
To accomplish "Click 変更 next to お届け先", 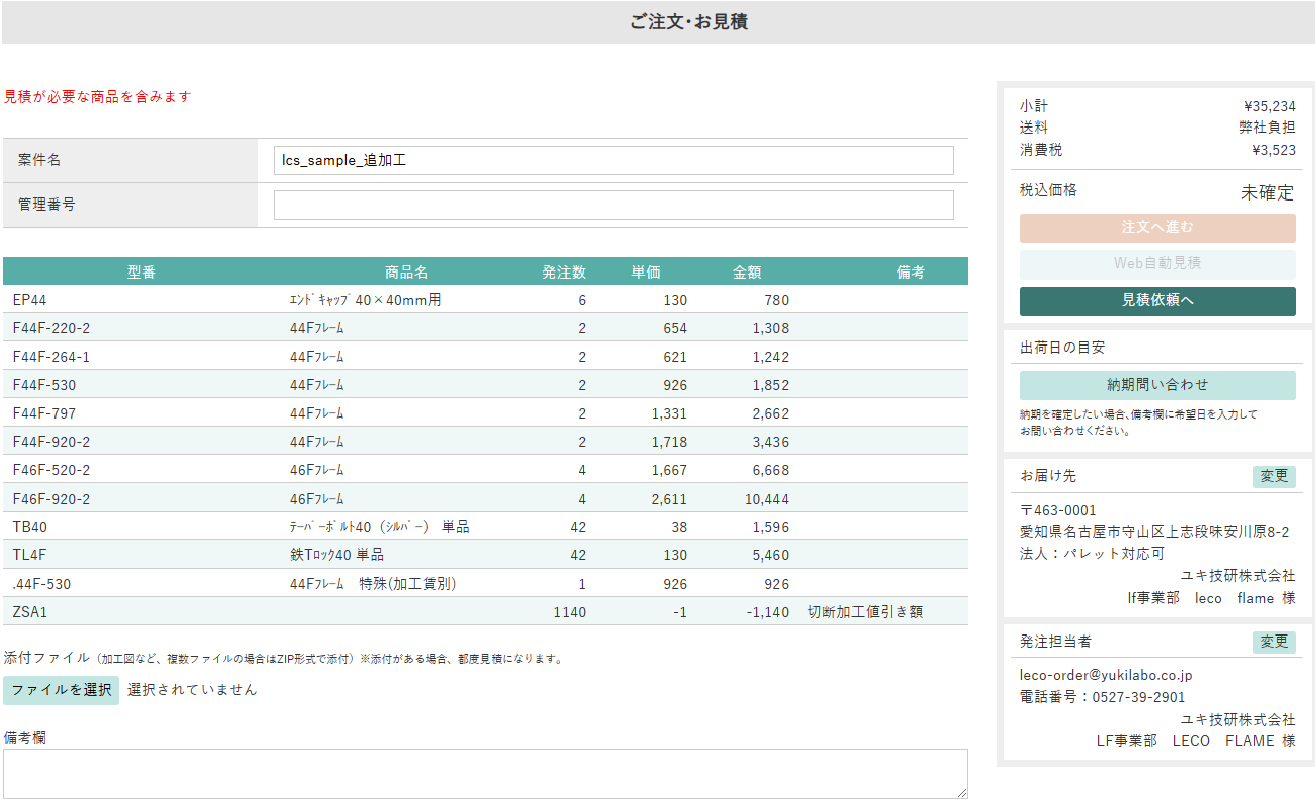I will coord(1273,476).
